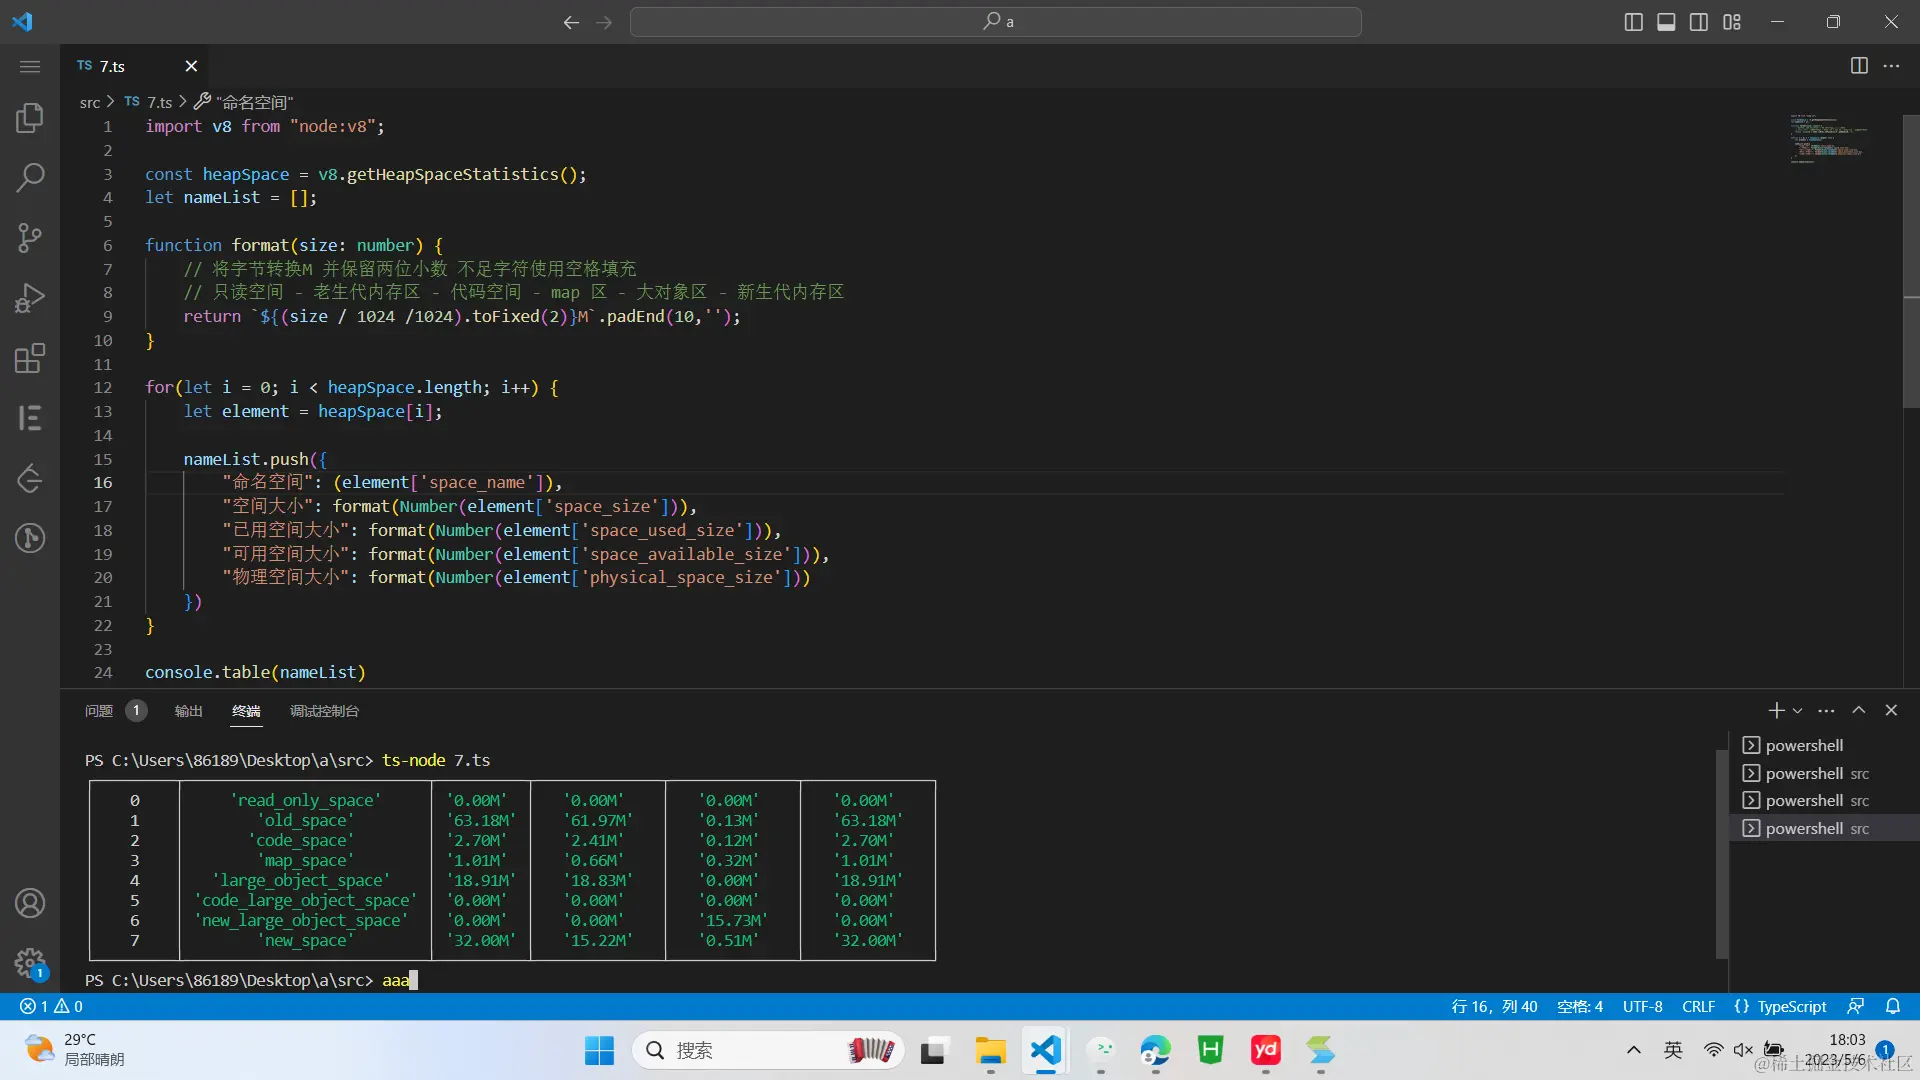Open the Explorer view in activity bar
The image size is (1920, 1080).
tap(30, 118)
